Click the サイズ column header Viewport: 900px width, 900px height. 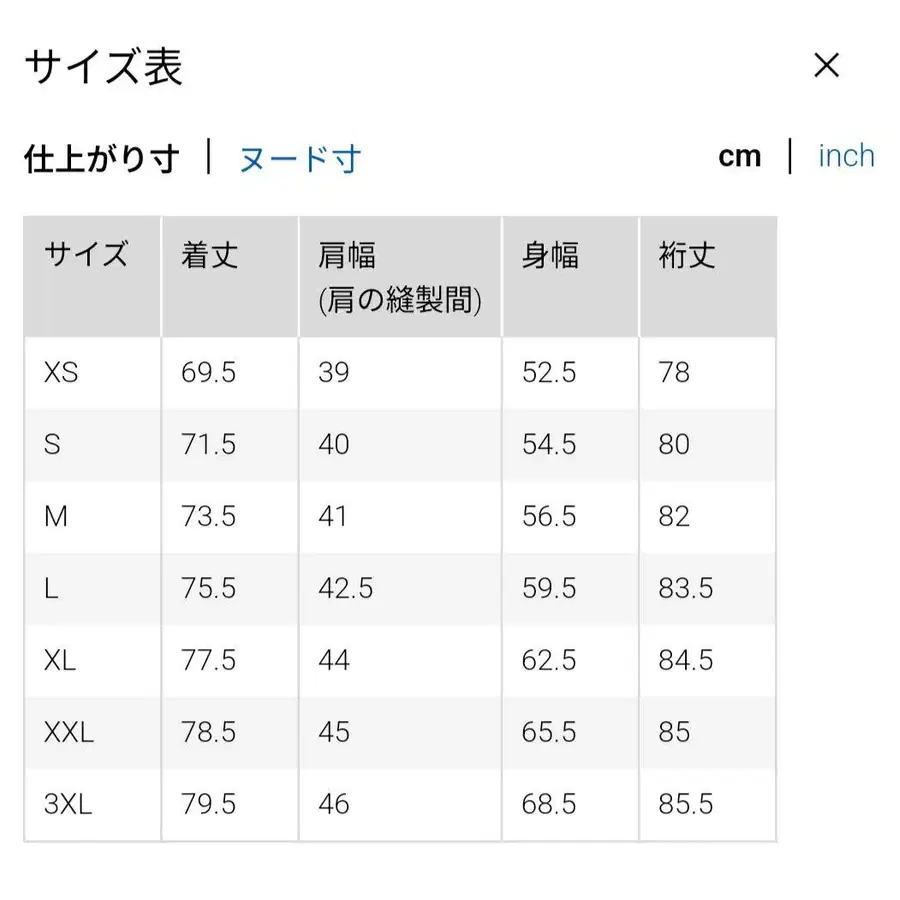pos(85,256)
